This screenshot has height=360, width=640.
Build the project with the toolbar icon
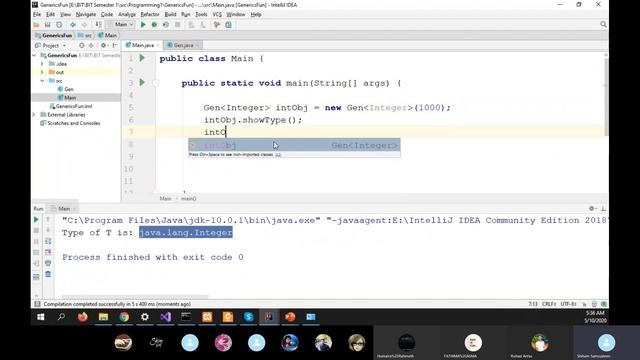(99, 25)
